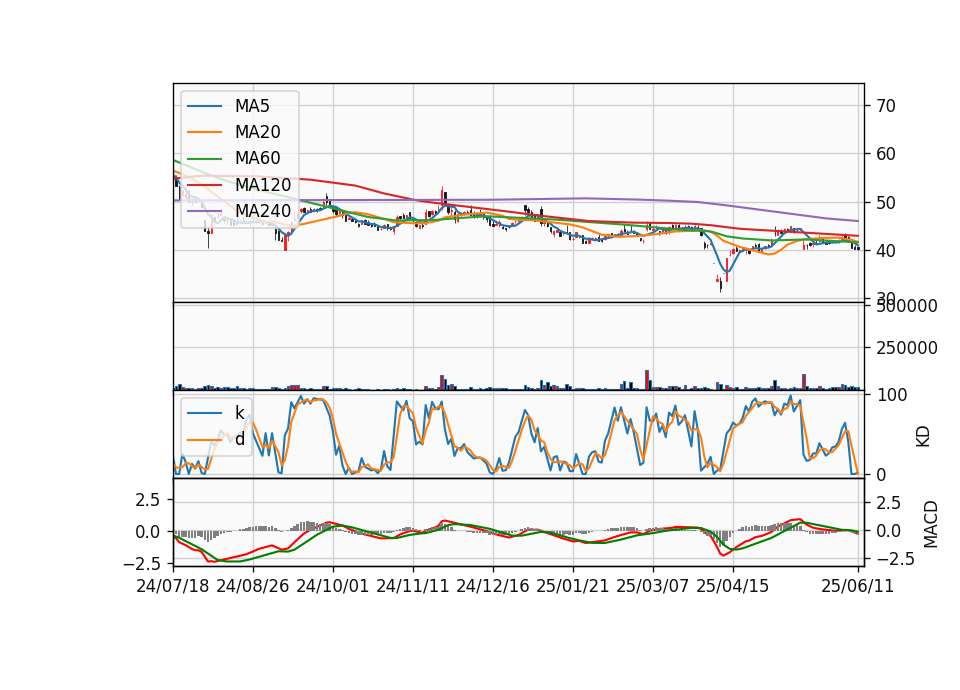Click the price axis value 70

886,107
